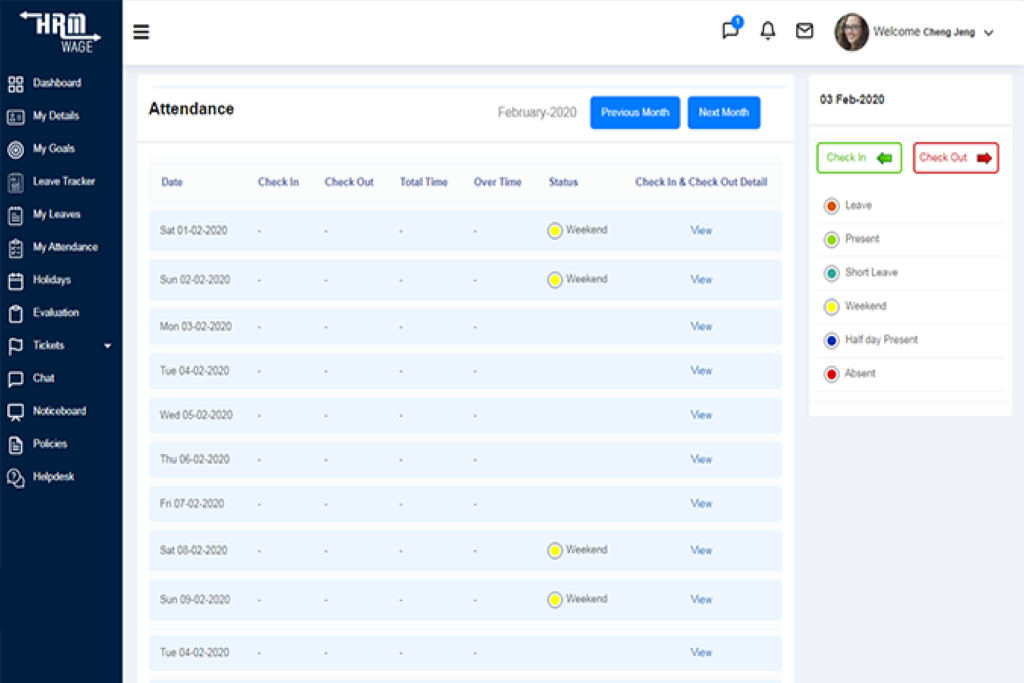
Task: Click the Over Time column header
Action: (498, 182)
